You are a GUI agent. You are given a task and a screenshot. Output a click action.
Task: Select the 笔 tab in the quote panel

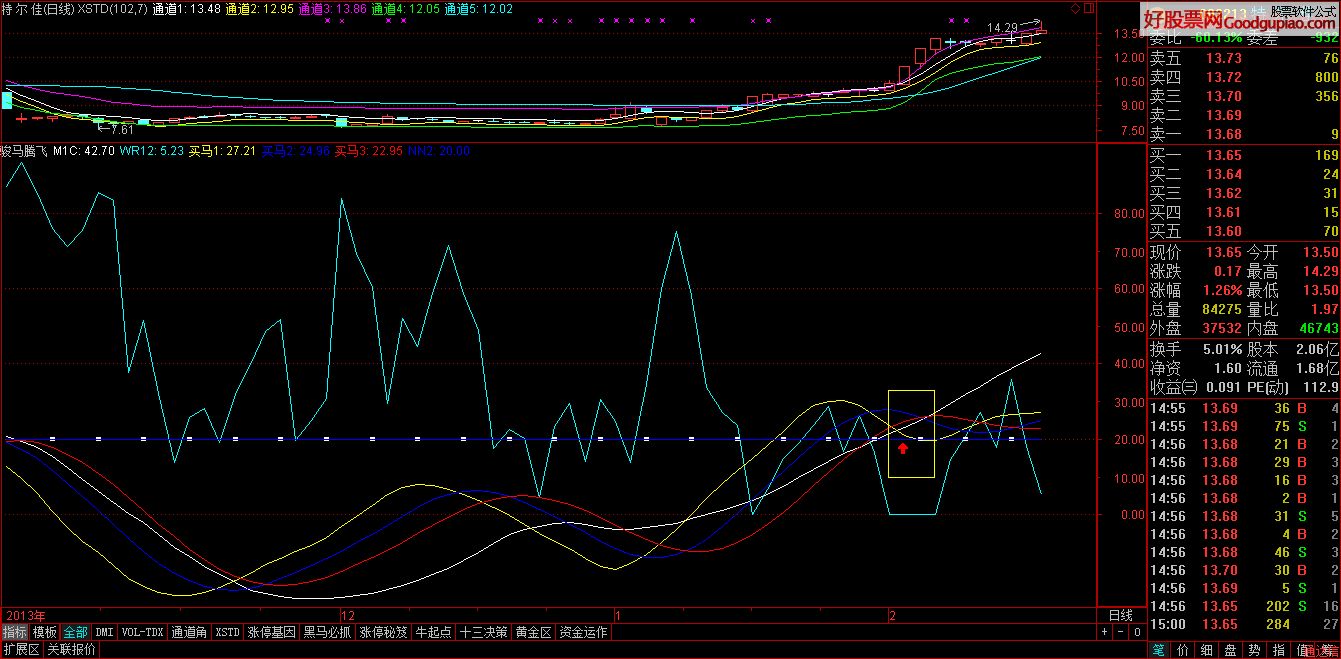pyautogui.click(x=1158, y=650)
